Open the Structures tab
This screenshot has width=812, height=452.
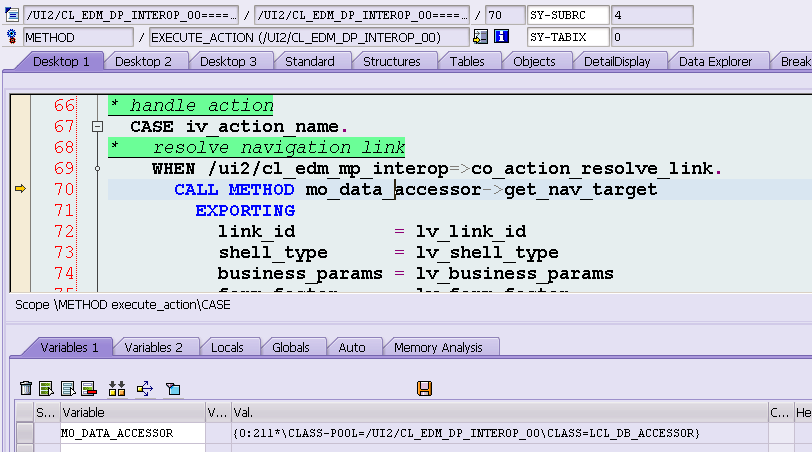(x=392, y=62)
